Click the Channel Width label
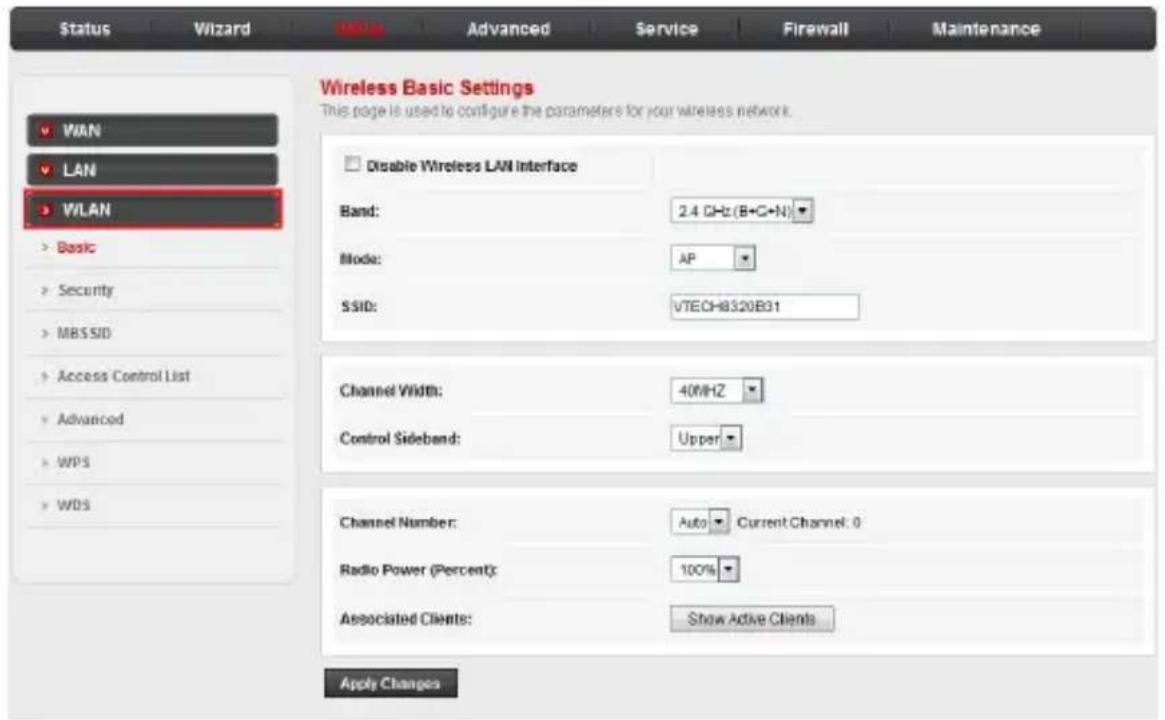Viewport: 1165px width, 720px height. coord(391,391)
